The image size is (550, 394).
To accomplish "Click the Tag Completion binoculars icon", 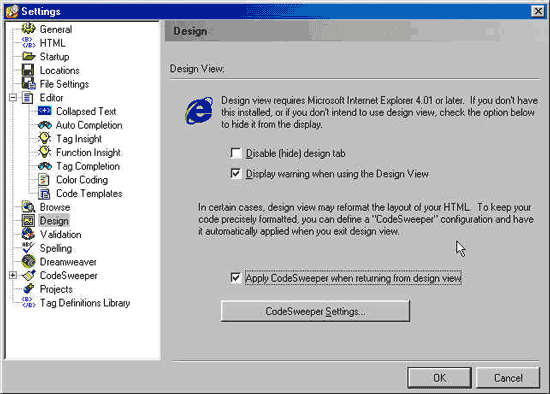I will point(45,166).
